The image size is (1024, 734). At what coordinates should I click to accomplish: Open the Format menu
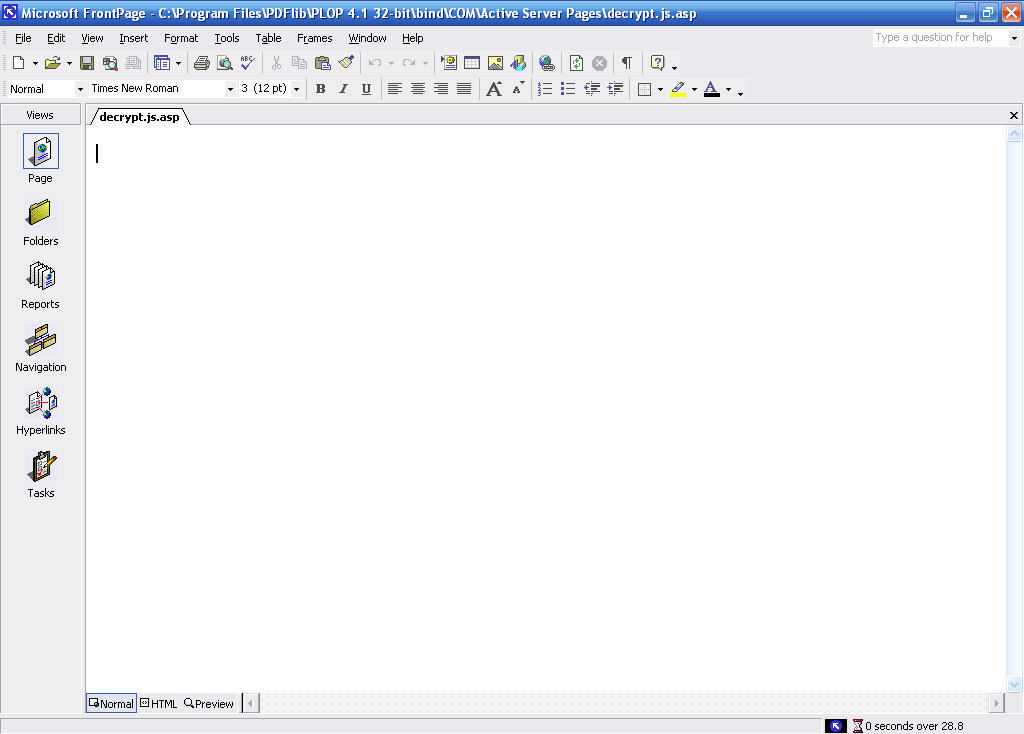tap(181, 39)
